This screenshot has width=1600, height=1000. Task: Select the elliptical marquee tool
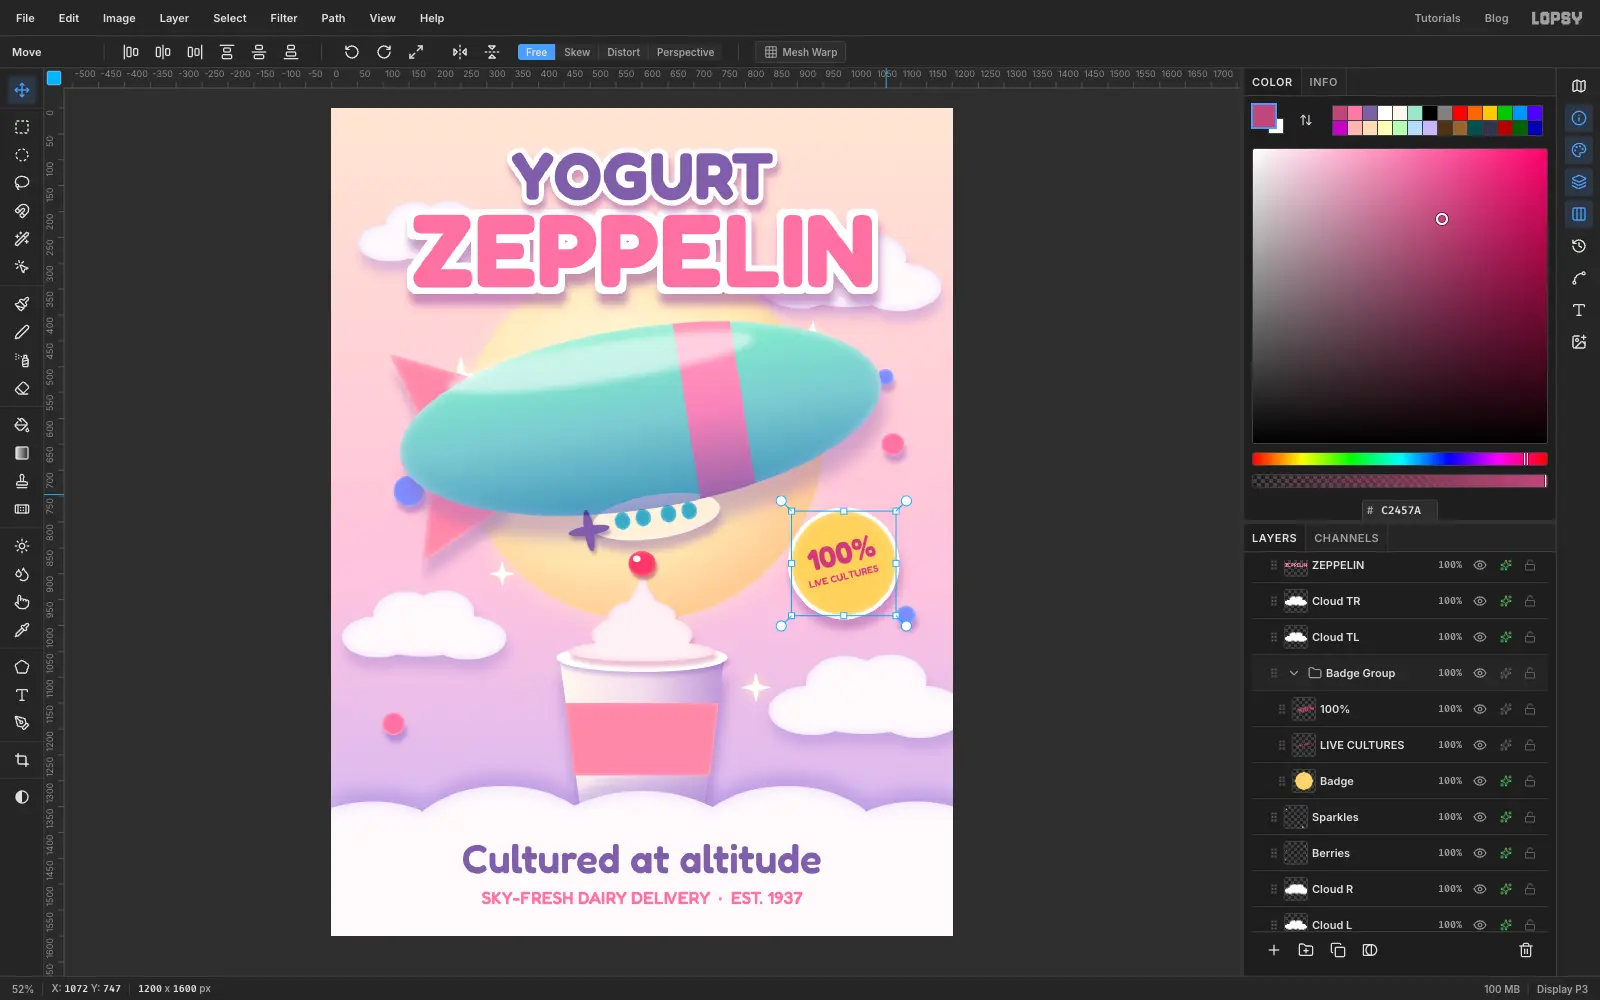point(22,155)
